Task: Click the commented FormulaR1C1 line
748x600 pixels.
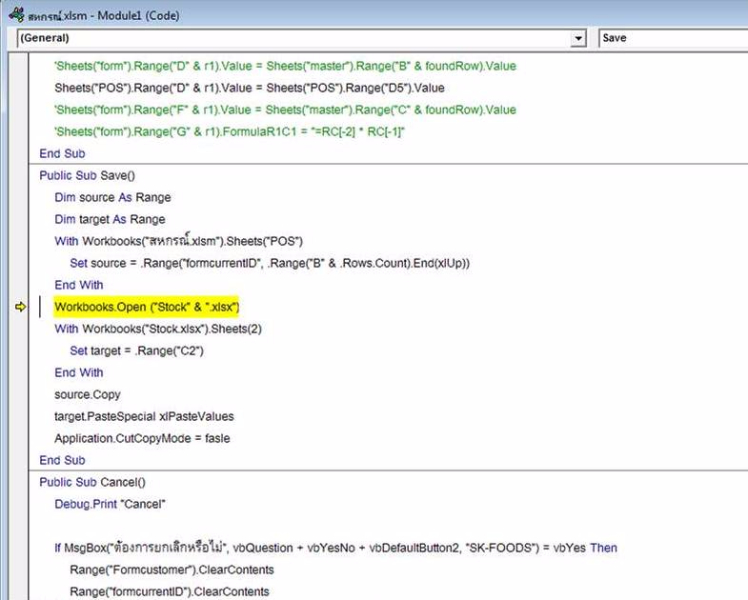Action: point(229,132)
